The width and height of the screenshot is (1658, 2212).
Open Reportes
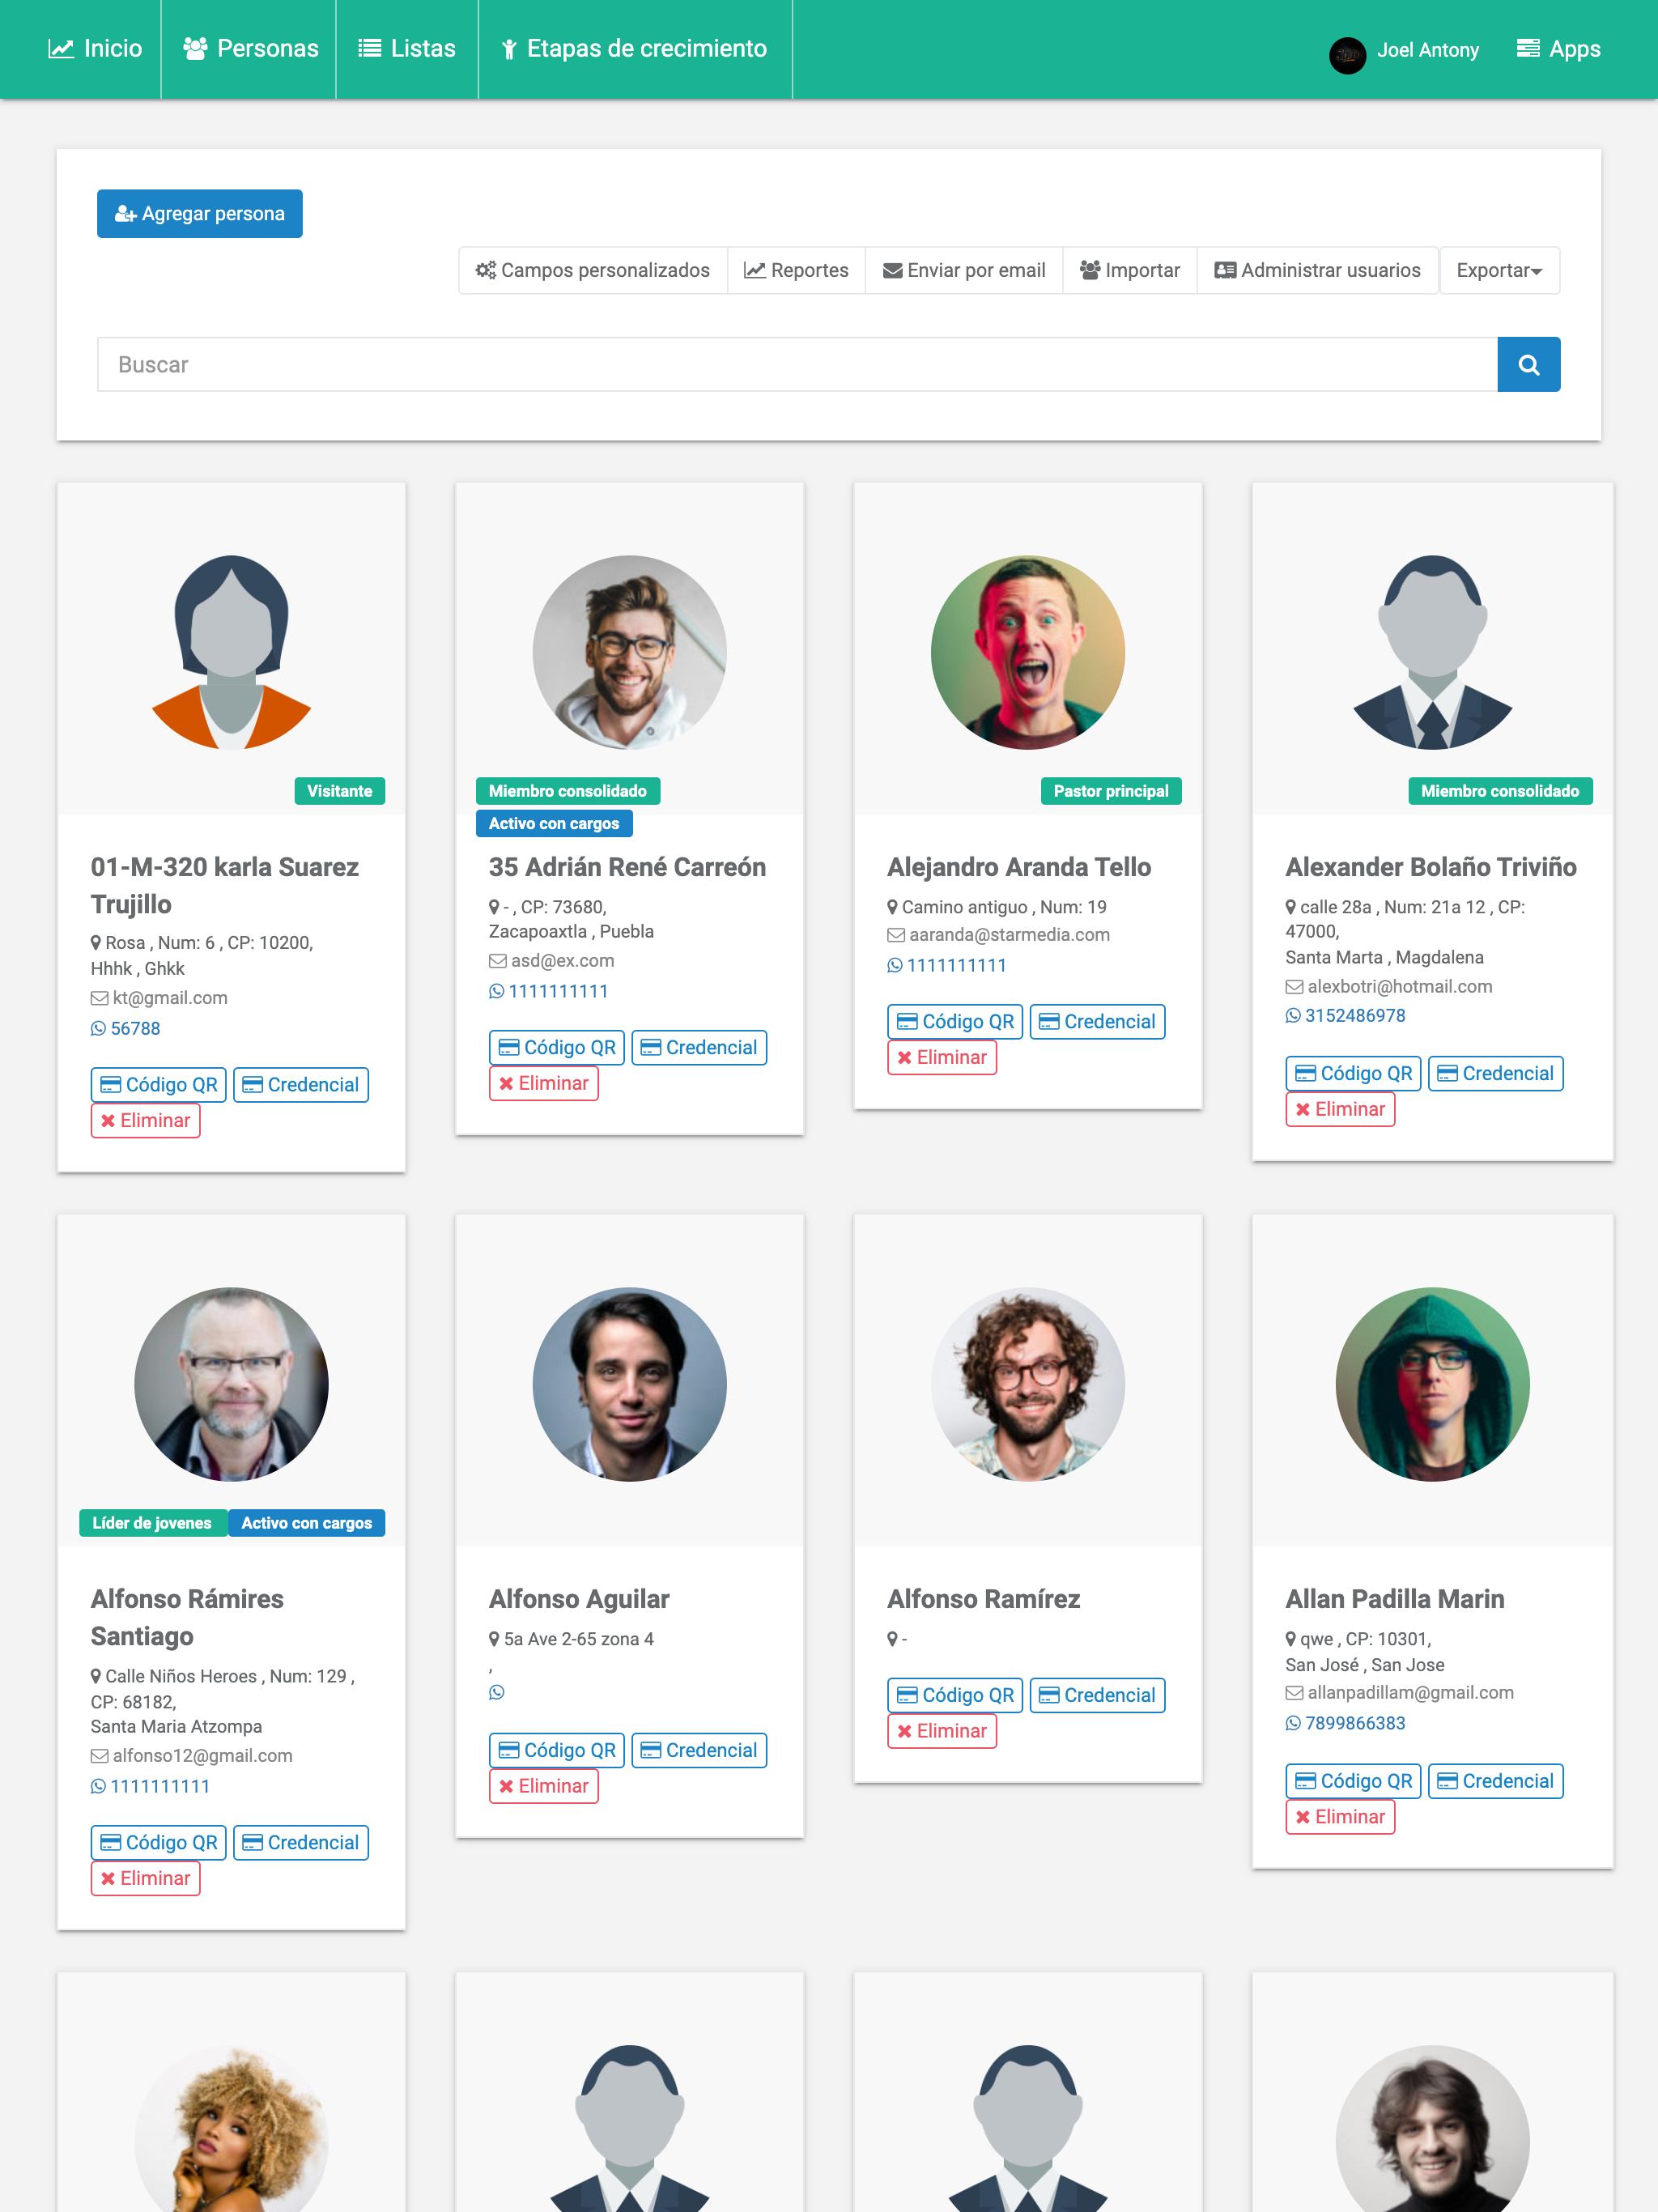tap(796, 270)
